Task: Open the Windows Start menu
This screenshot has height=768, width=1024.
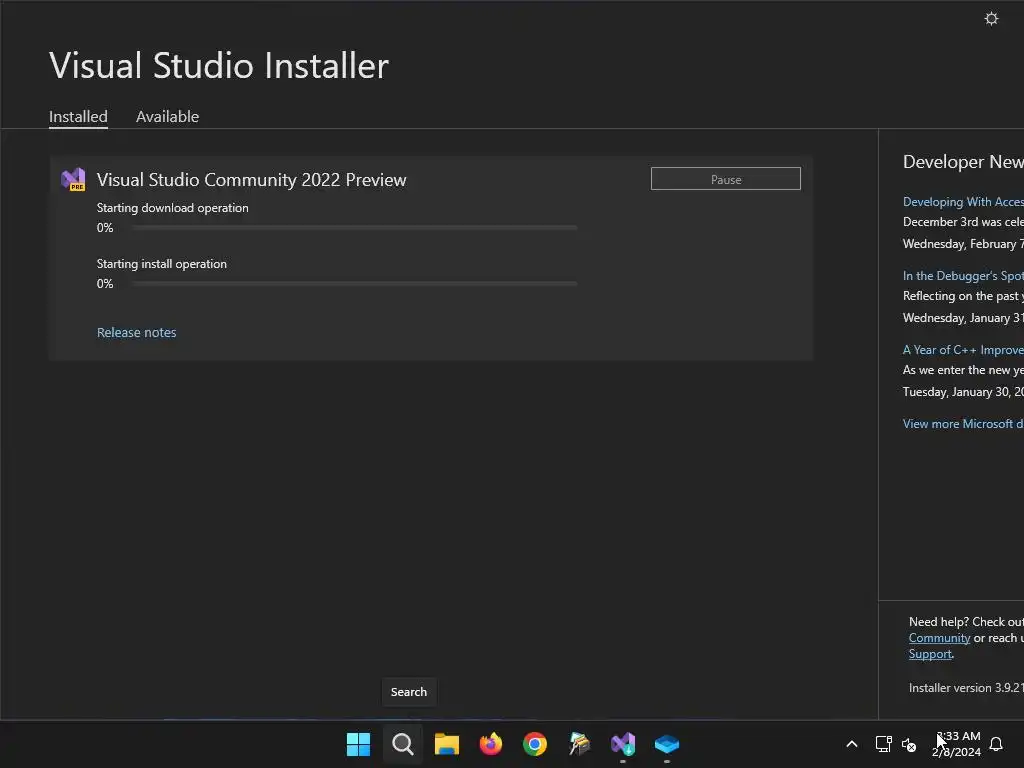Action: tap(358, 744)
